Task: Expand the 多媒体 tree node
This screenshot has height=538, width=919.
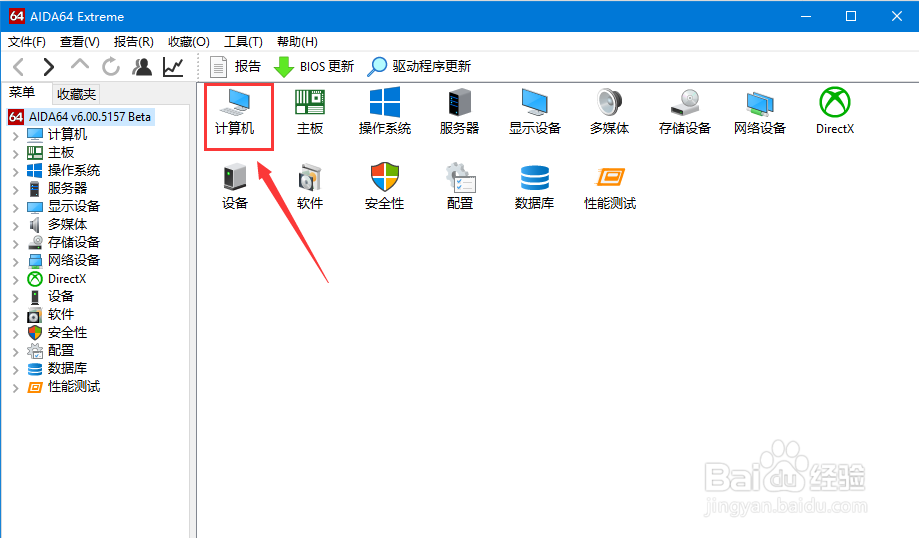Action: (15, 226)
